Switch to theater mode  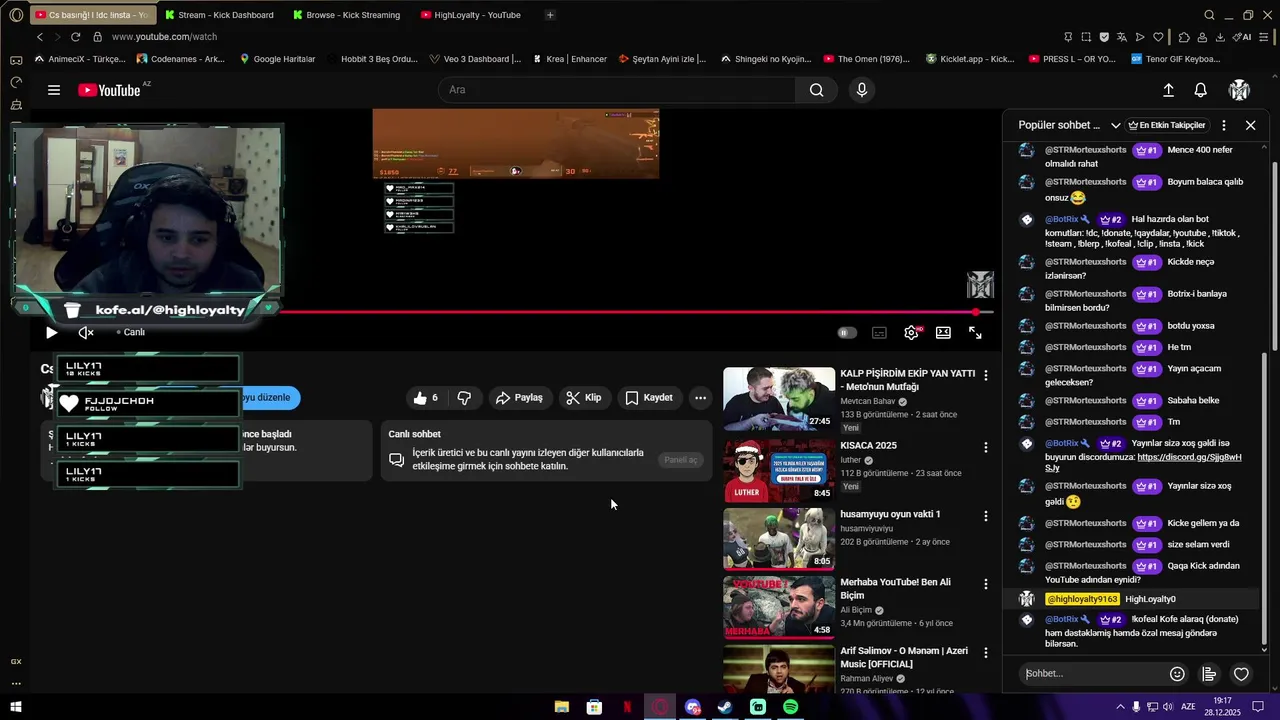click(943, 333)
